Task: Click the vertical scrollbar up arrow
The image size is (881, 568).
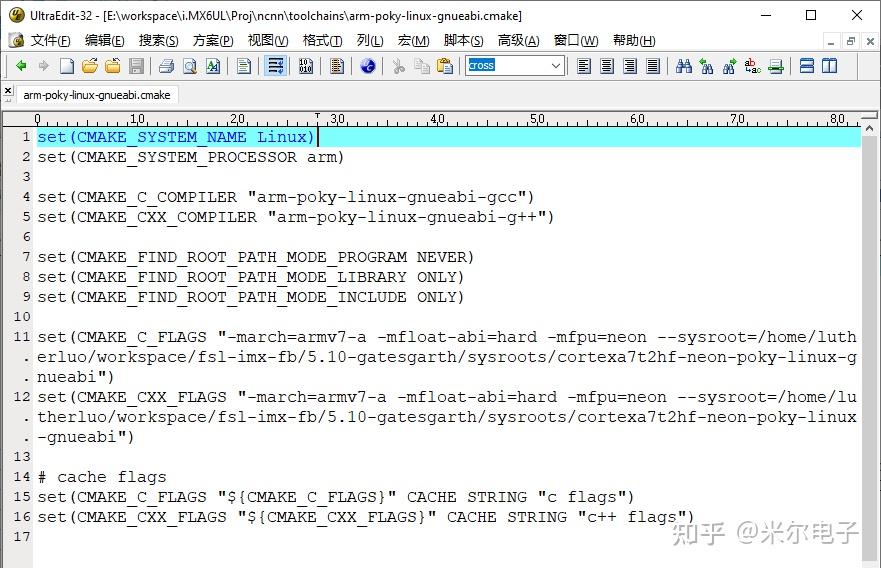Action: [869, 129]
